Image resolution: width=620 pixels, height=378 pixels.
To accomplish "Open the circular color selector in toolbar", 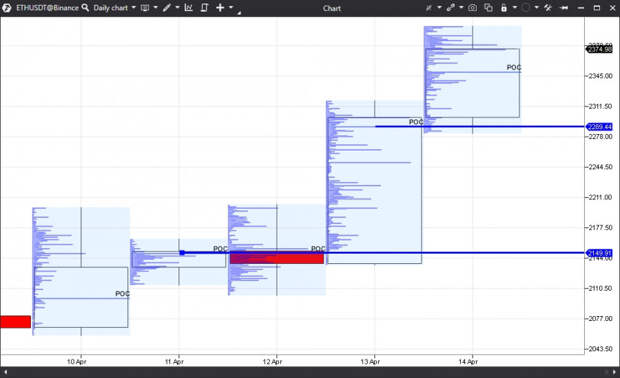I will [x=525, y=8].
